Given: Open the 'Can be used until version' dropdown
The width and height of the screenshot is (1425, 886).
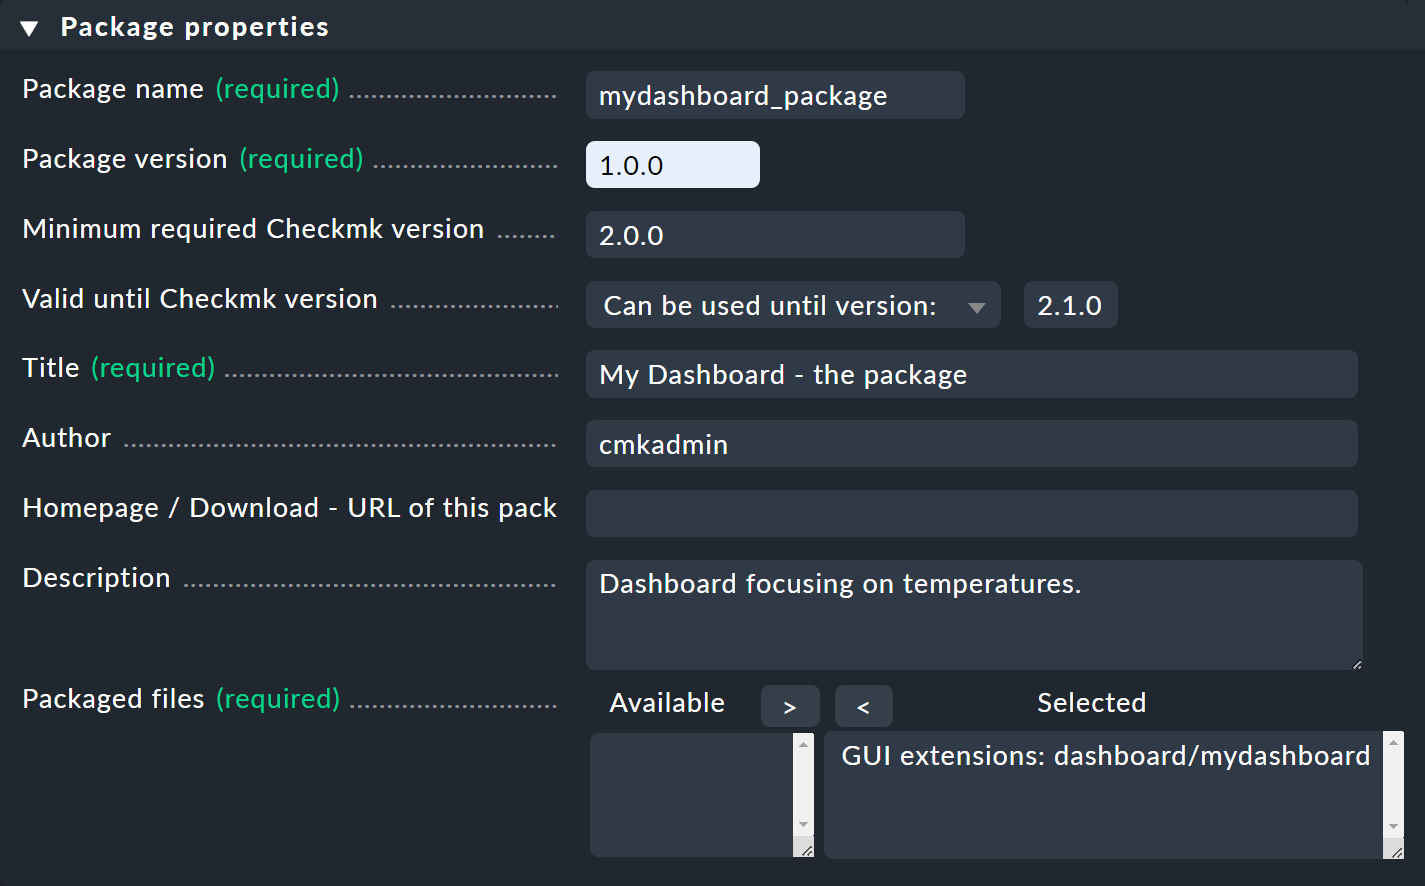Looking at the screenshot, I should 793,305.
